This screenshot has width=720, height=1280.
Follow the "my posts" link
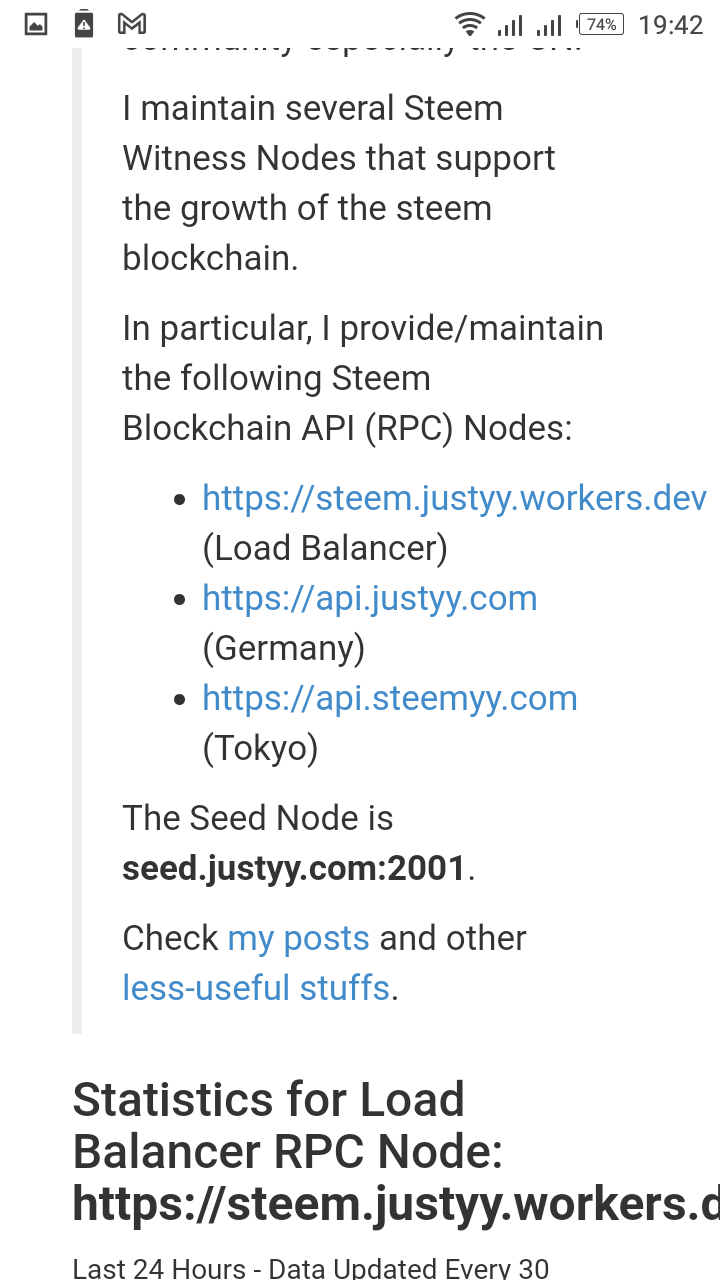pyautogui.click(x=299, y=938)
